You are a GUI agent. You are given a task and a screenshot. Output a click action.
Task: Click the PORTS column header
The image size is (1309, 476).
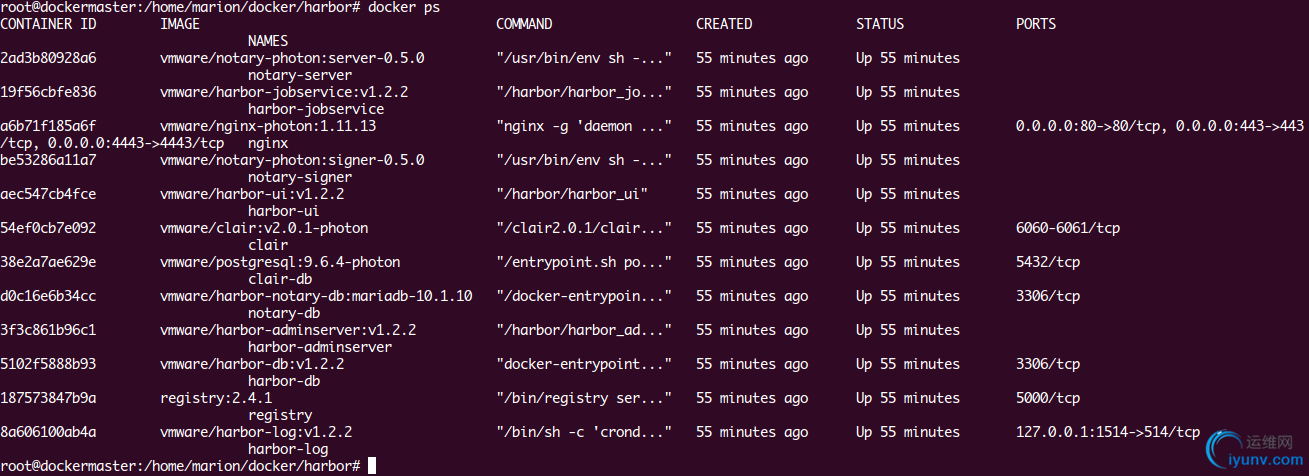point(1036,24)
